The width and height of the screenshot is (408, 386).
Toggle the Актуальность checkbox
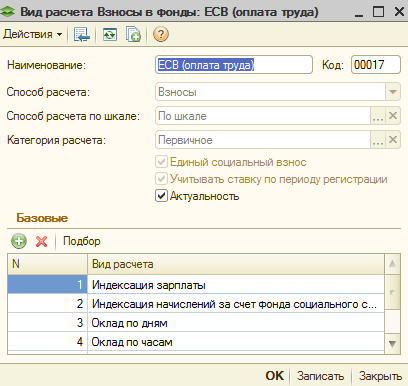tap(161, 196)
